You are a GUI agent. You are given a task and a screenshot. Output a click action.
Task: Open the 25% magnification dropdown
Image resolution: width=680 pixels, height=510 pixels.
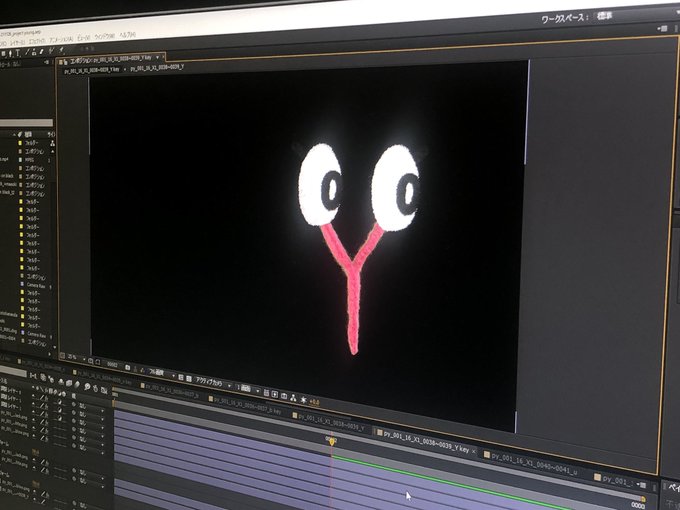point(75,357)
